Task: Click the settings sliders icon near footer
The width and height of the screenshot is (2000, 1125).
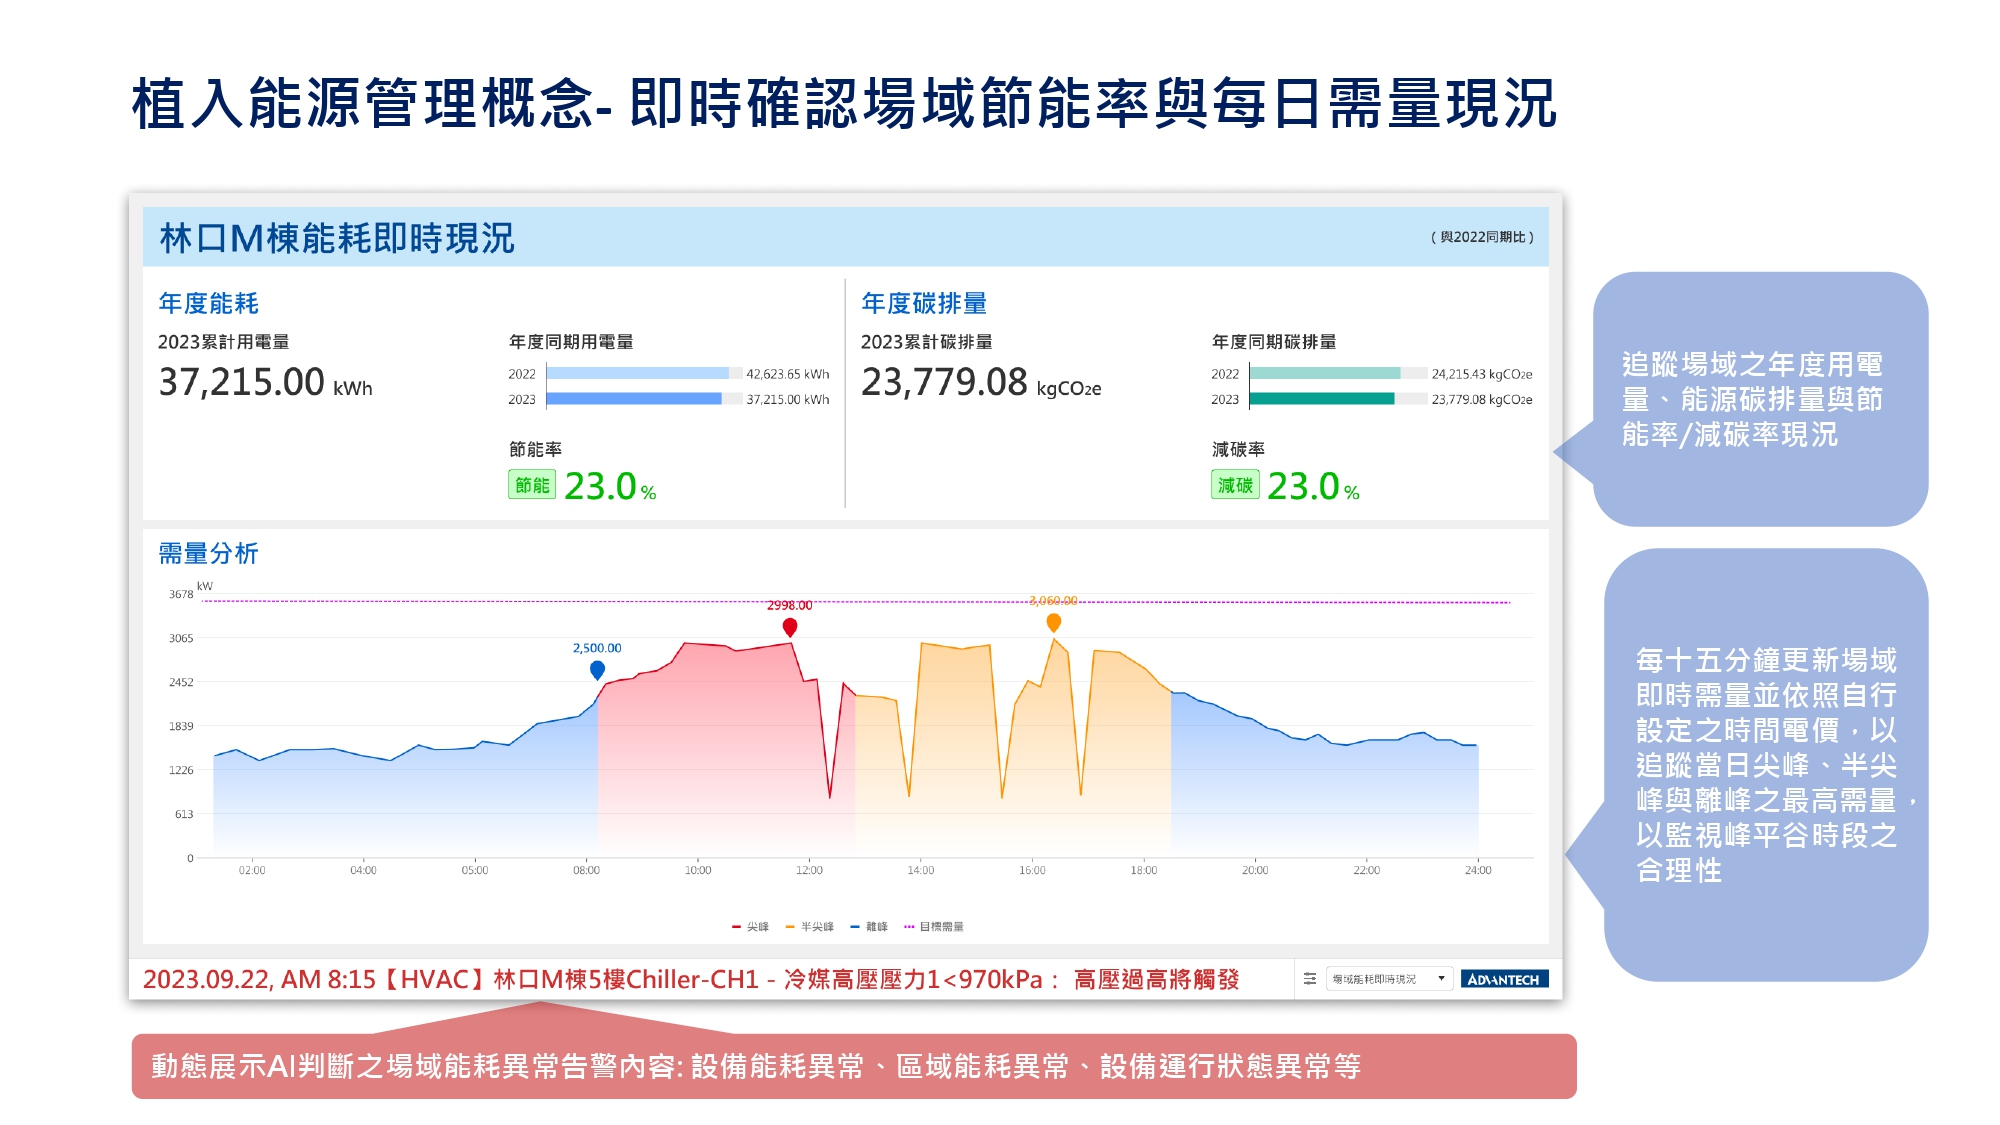Action: [x=1310, y=979]
